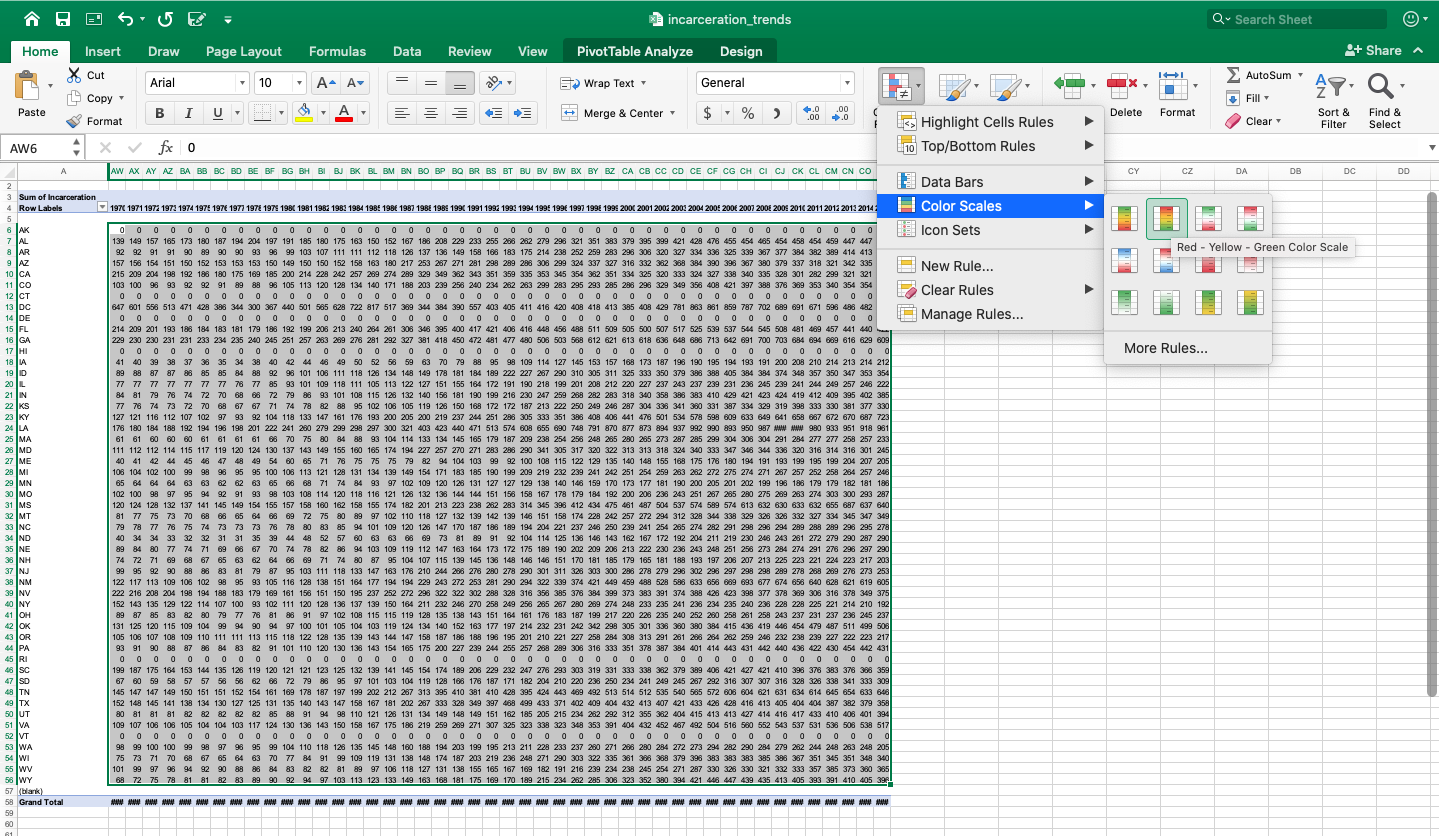Toggle bottom vertical alignment
This screenshot has height=836, width=1439.
(x=460, y=83)
